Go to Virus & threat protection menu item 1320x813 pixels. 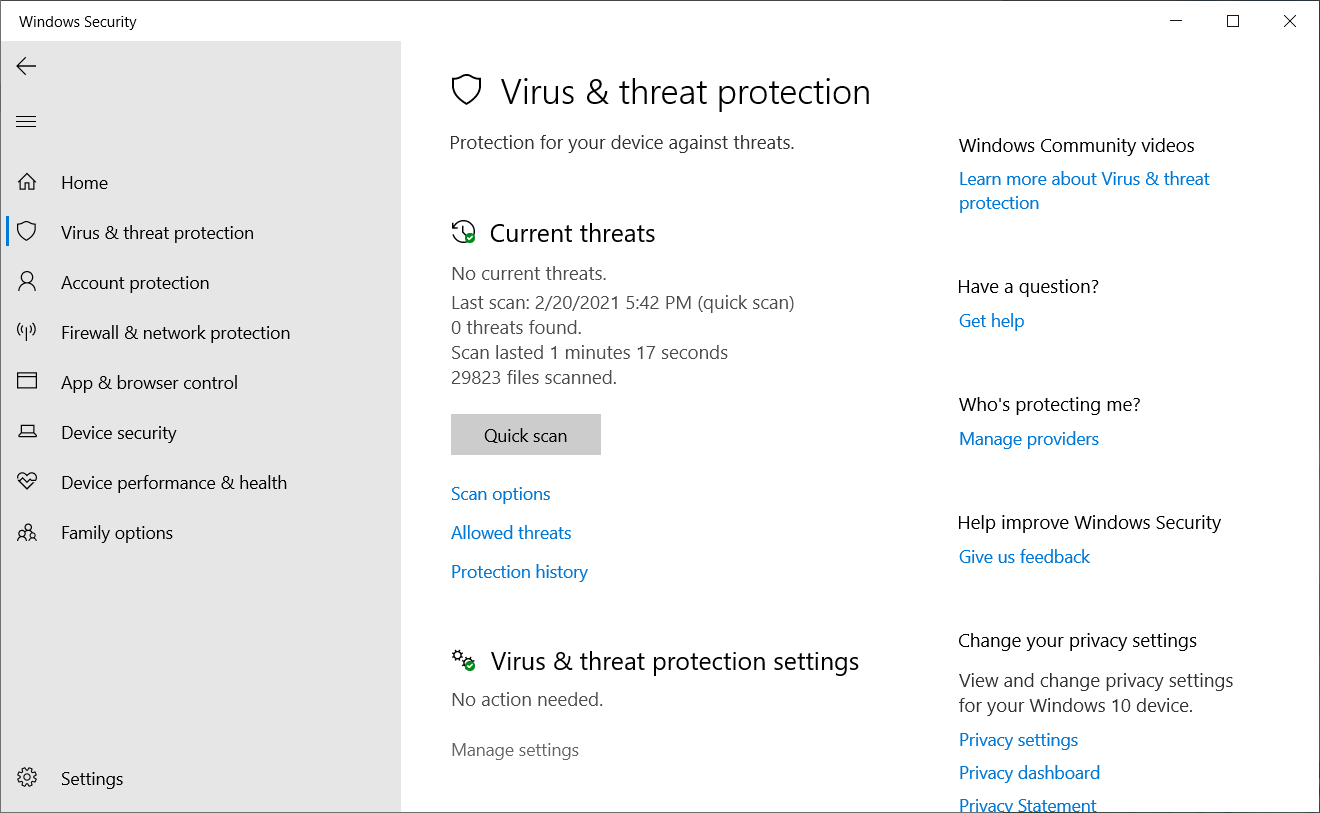coord(157,232)
